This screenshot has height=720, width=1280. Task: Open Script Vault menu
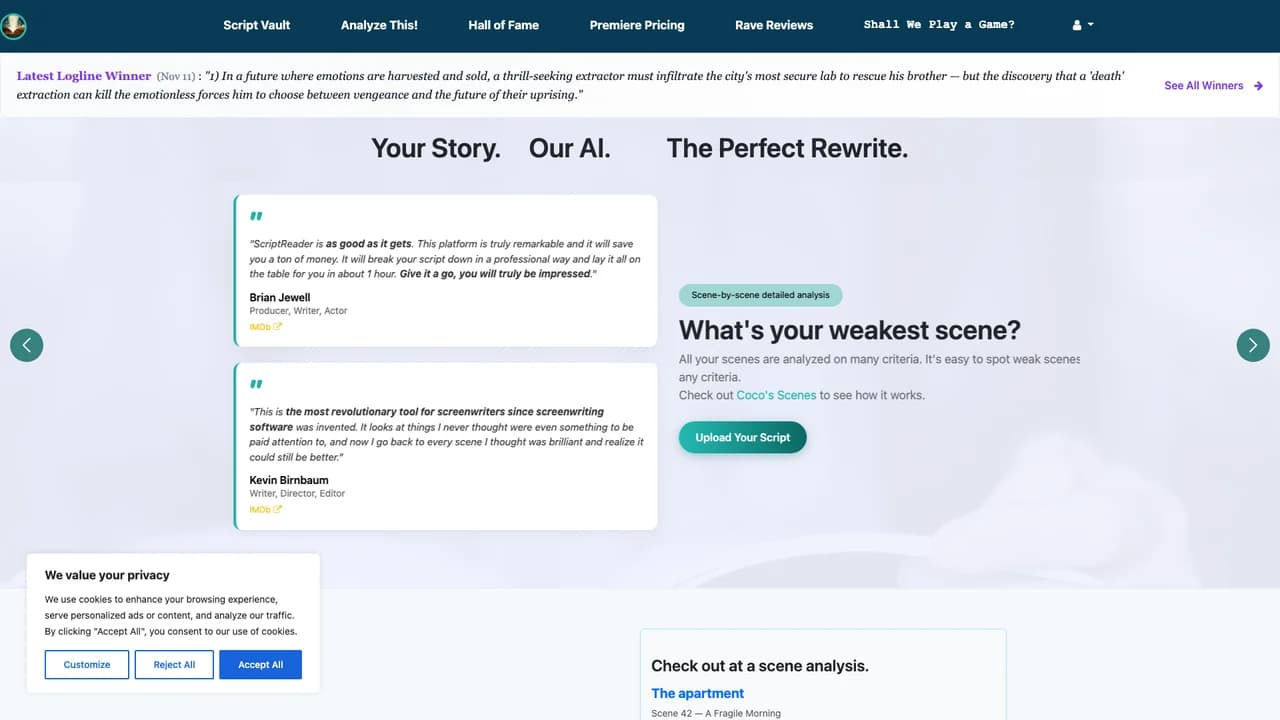257,25
